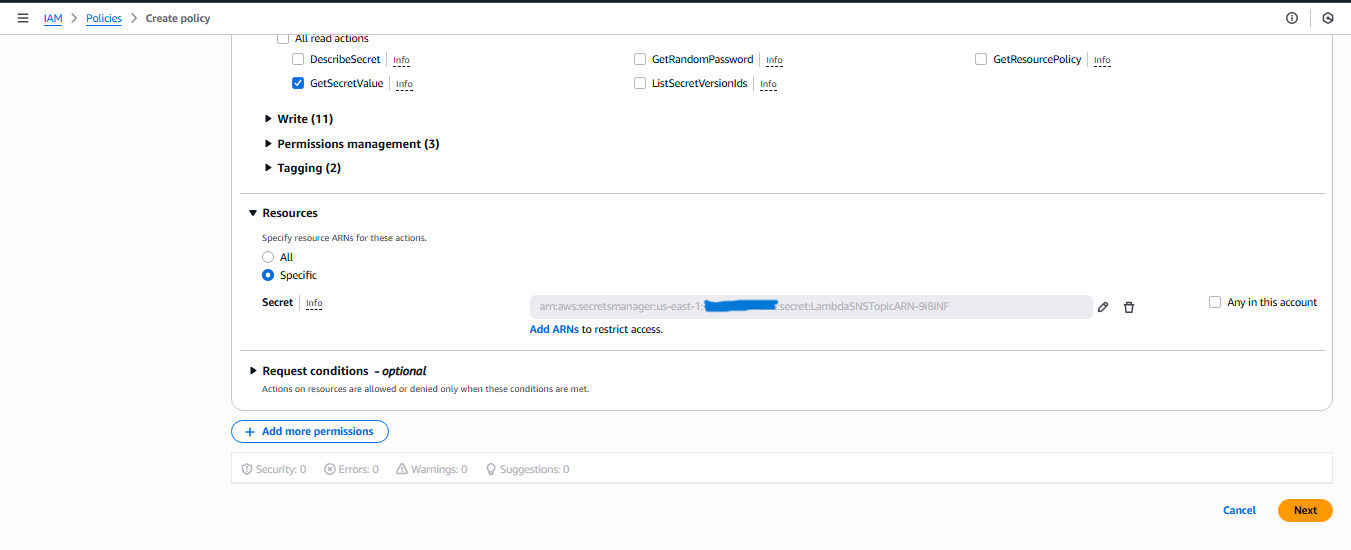Enable the GetResourcePolicy checkbox
The height and width of the screenshot is (550, 1351).
click(981, 59)
